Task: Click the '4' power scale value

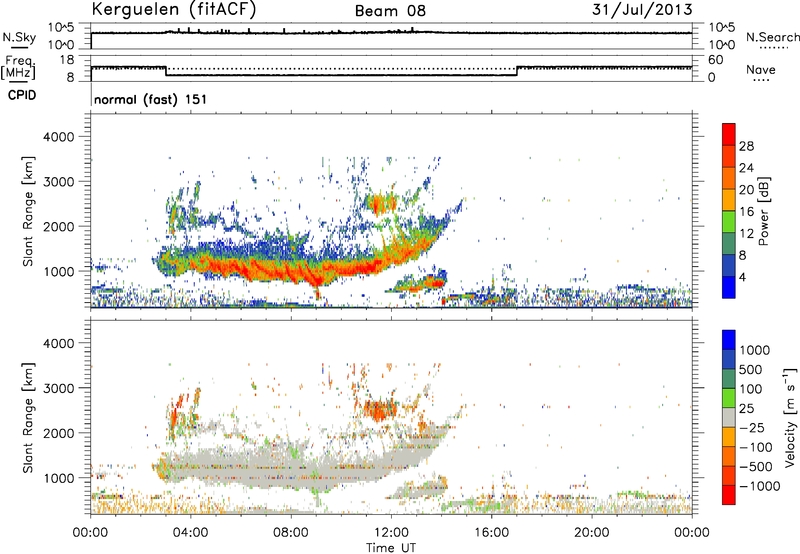Action: tap(742, 277)
